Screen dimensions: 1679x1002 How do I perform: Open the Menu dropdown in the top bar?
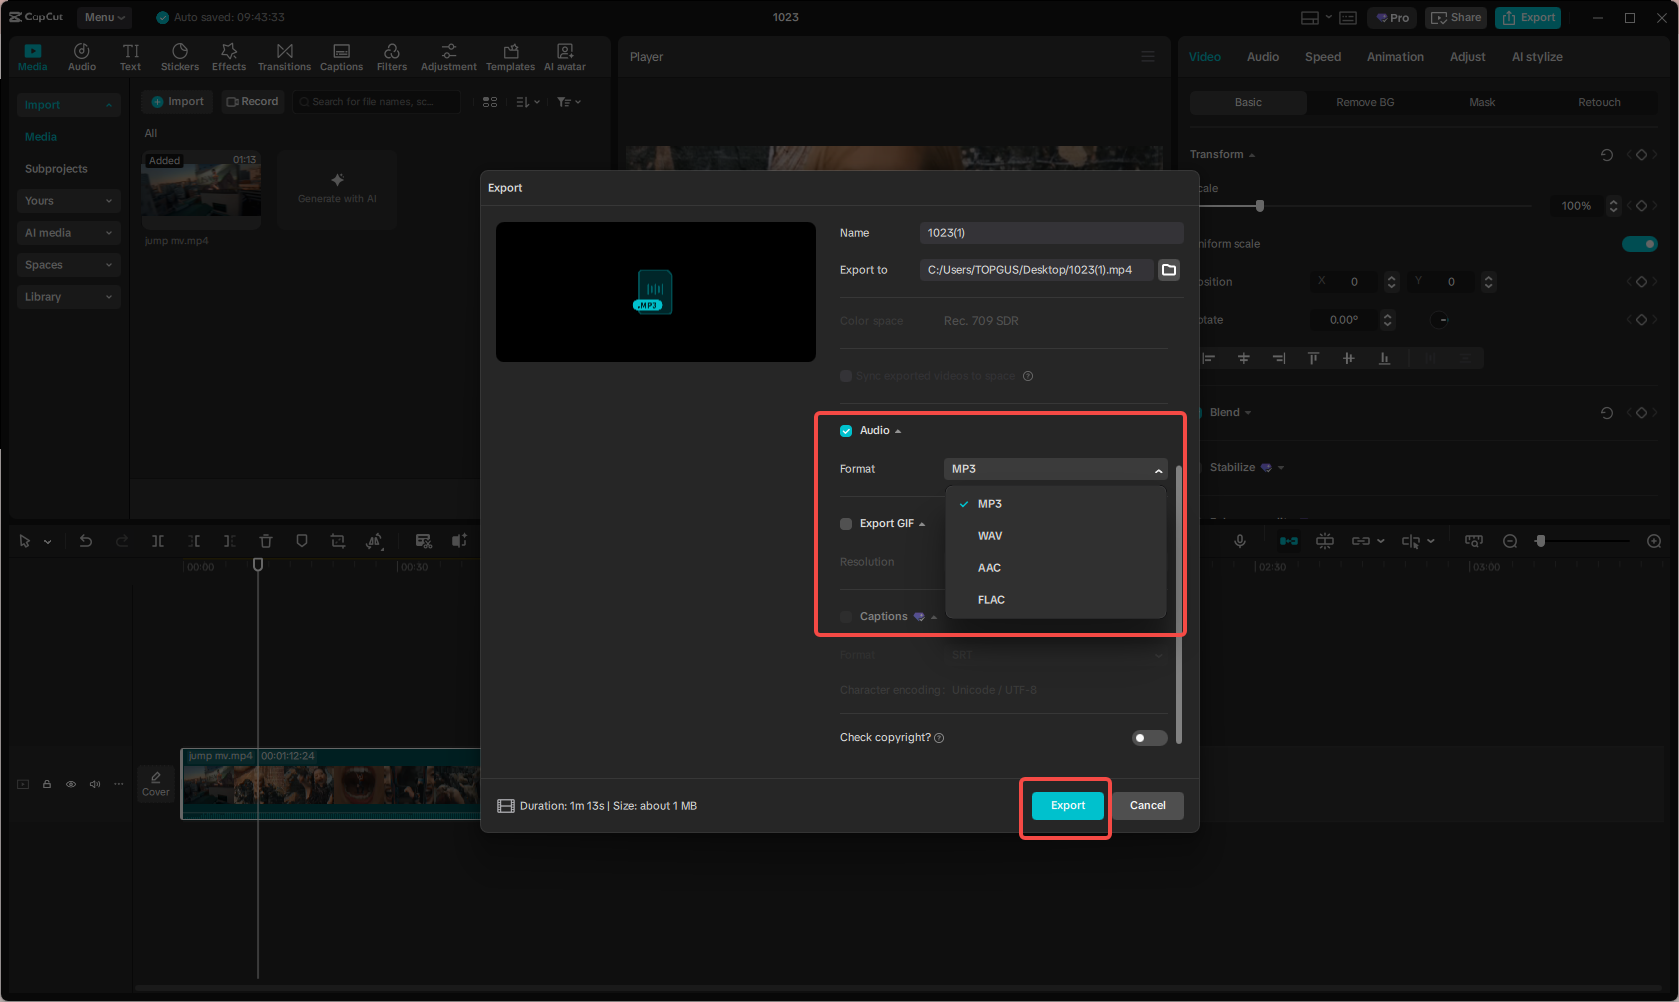(x=103, y=17)
